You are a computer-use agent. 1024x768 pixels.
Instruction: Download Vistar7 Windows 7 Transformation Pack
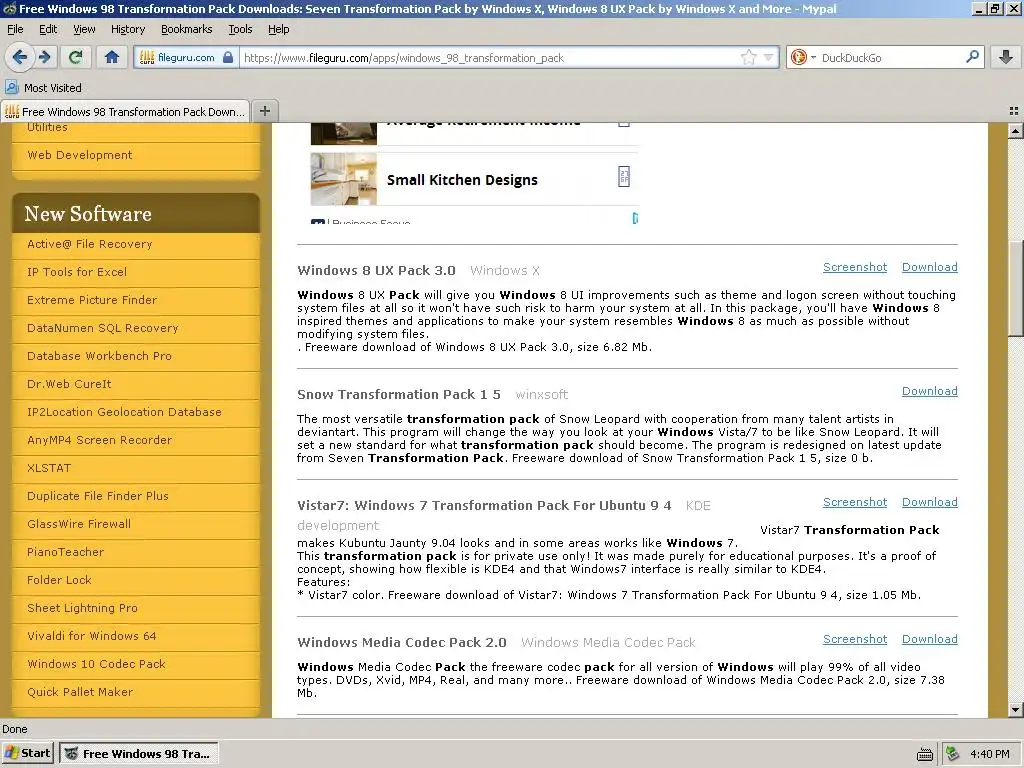pyautogui.click(x=930, y=502)
